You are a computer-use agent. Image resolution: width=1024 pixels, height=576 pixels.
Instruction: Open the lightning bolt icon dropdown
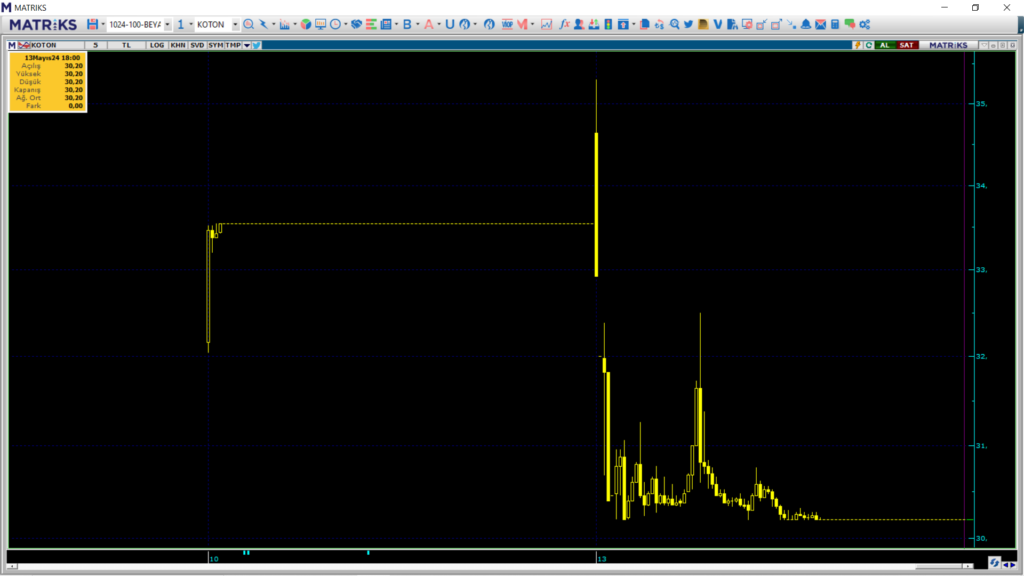(273, 24)
